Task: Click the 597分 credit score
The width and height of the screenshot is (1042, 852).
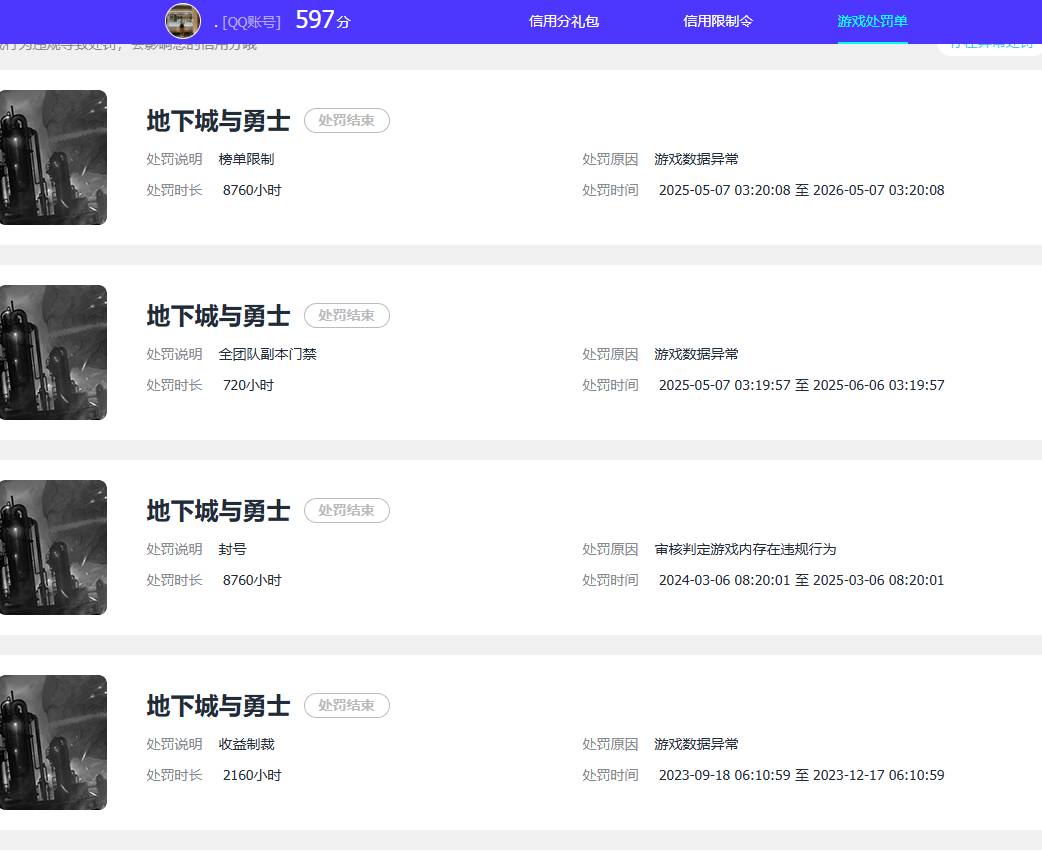Action: click(322, 20)
